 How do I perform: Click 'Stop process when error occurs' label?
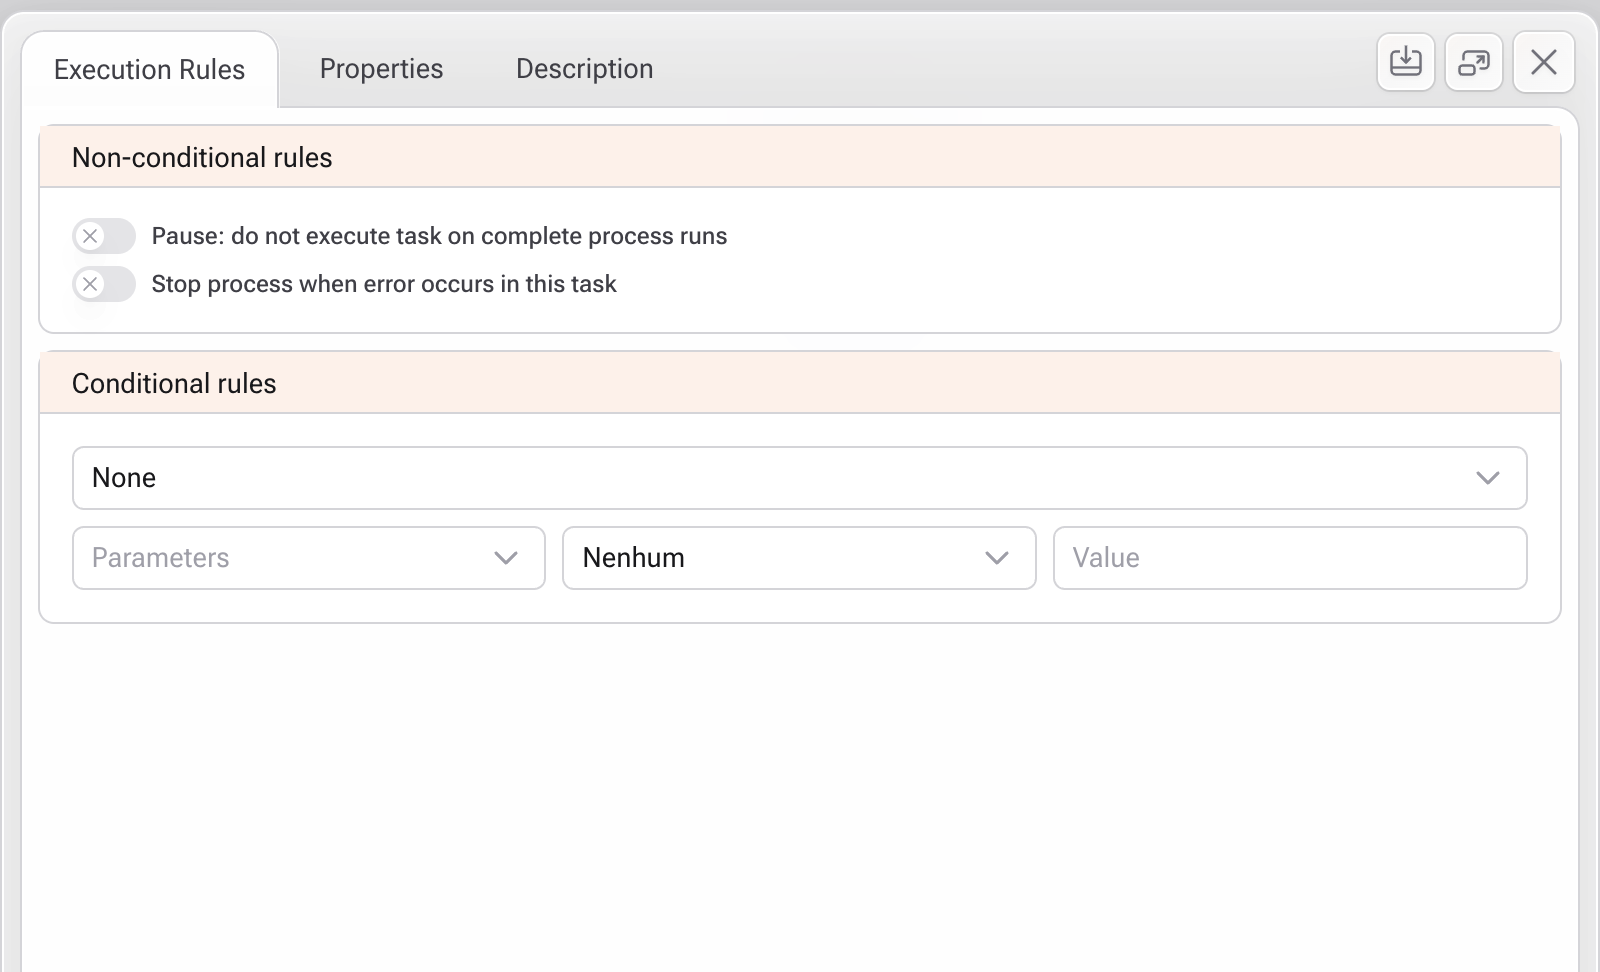pyautogui.click(x=384, y=284)
